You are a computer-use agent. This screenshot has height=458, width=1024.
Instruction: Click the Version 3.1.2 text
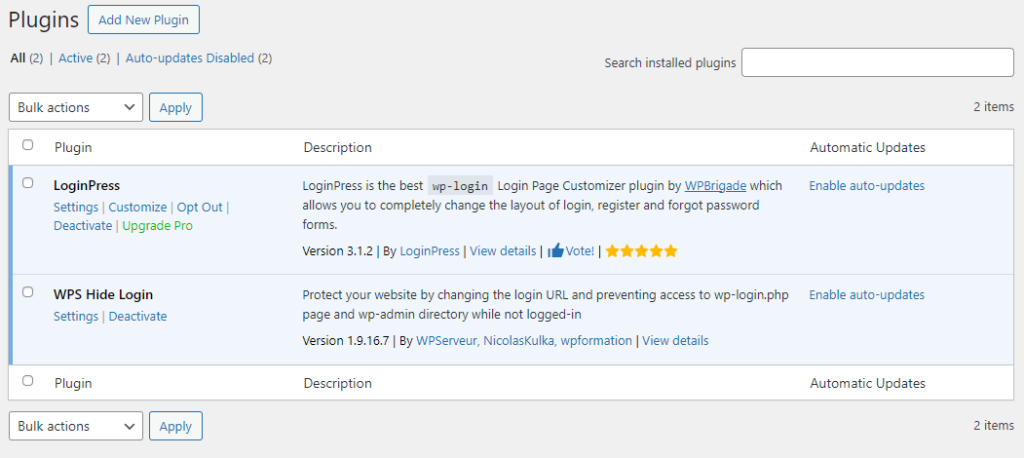point(338,251)
